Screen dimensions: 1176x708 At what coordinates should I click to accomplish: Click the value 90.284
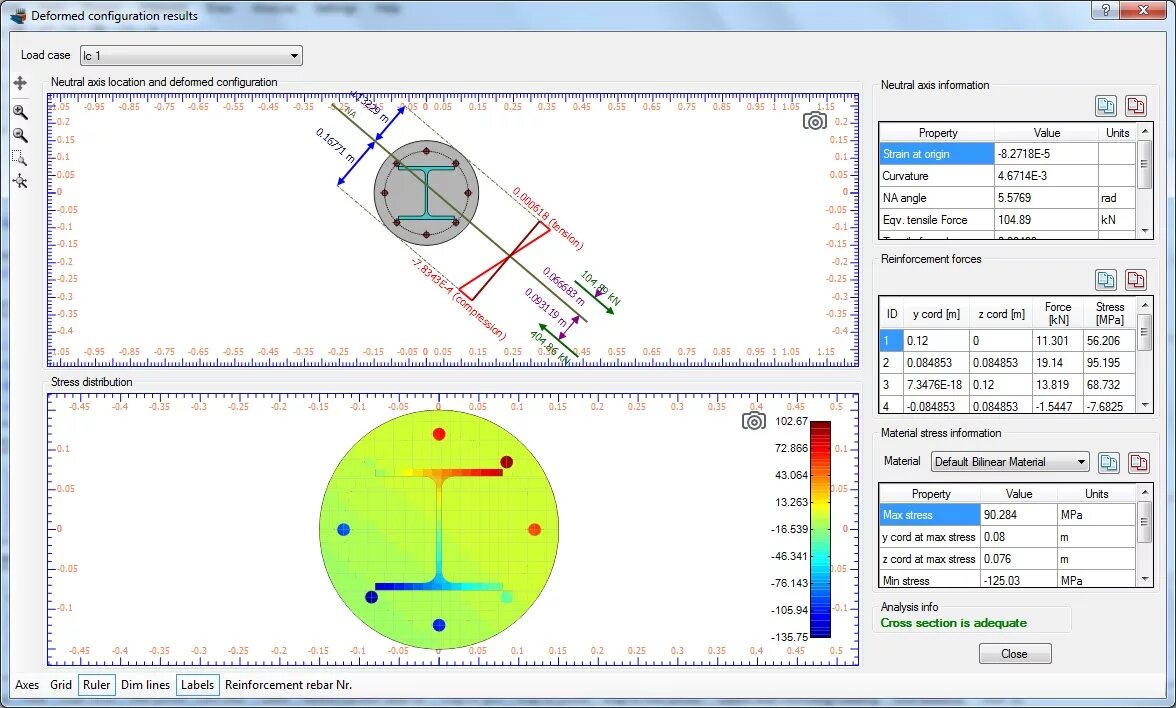coord(1001,515)
